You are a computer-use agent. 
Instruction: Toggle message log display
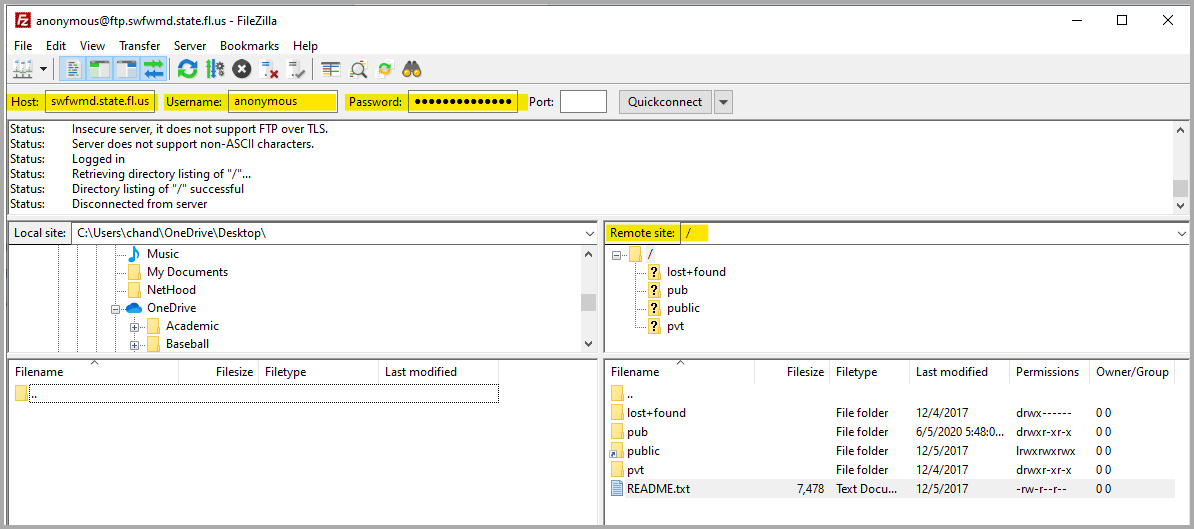click(x=73, y=69)
